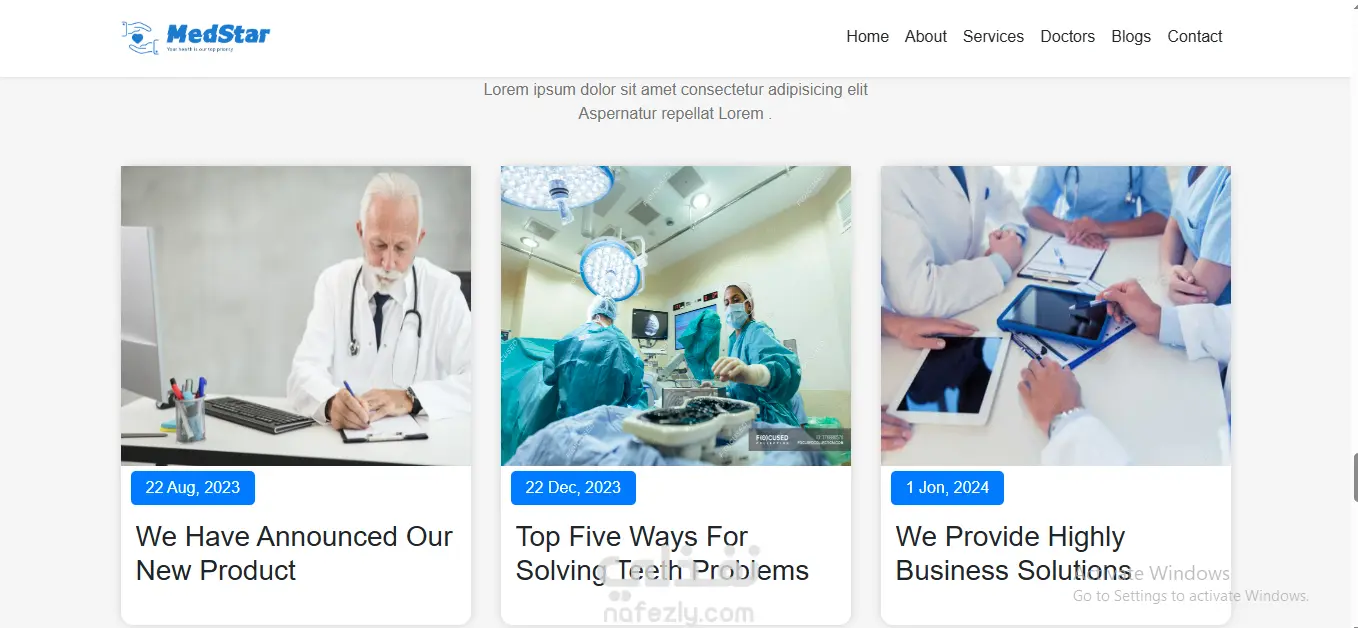Navigate to Blogs section

(1131, 36)
